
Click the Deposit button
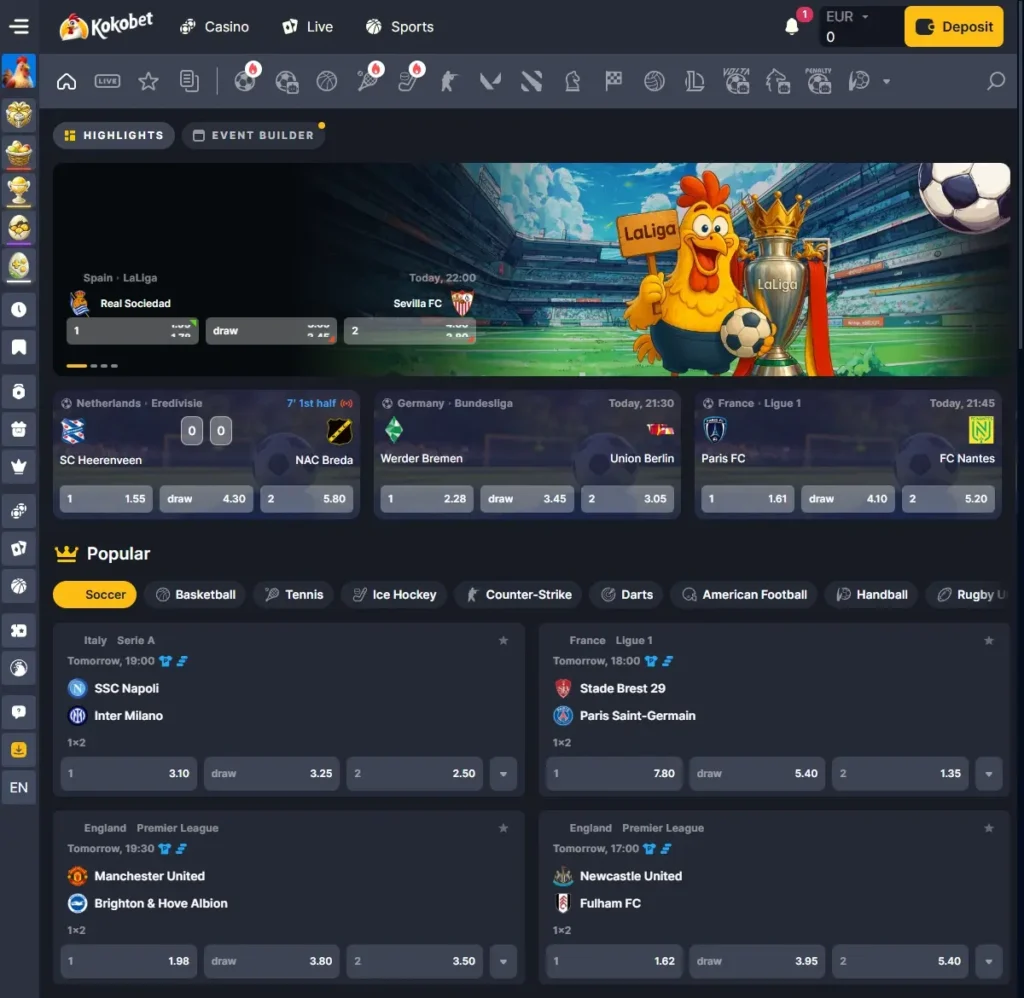pyautogui.click(x=953, y=27)
